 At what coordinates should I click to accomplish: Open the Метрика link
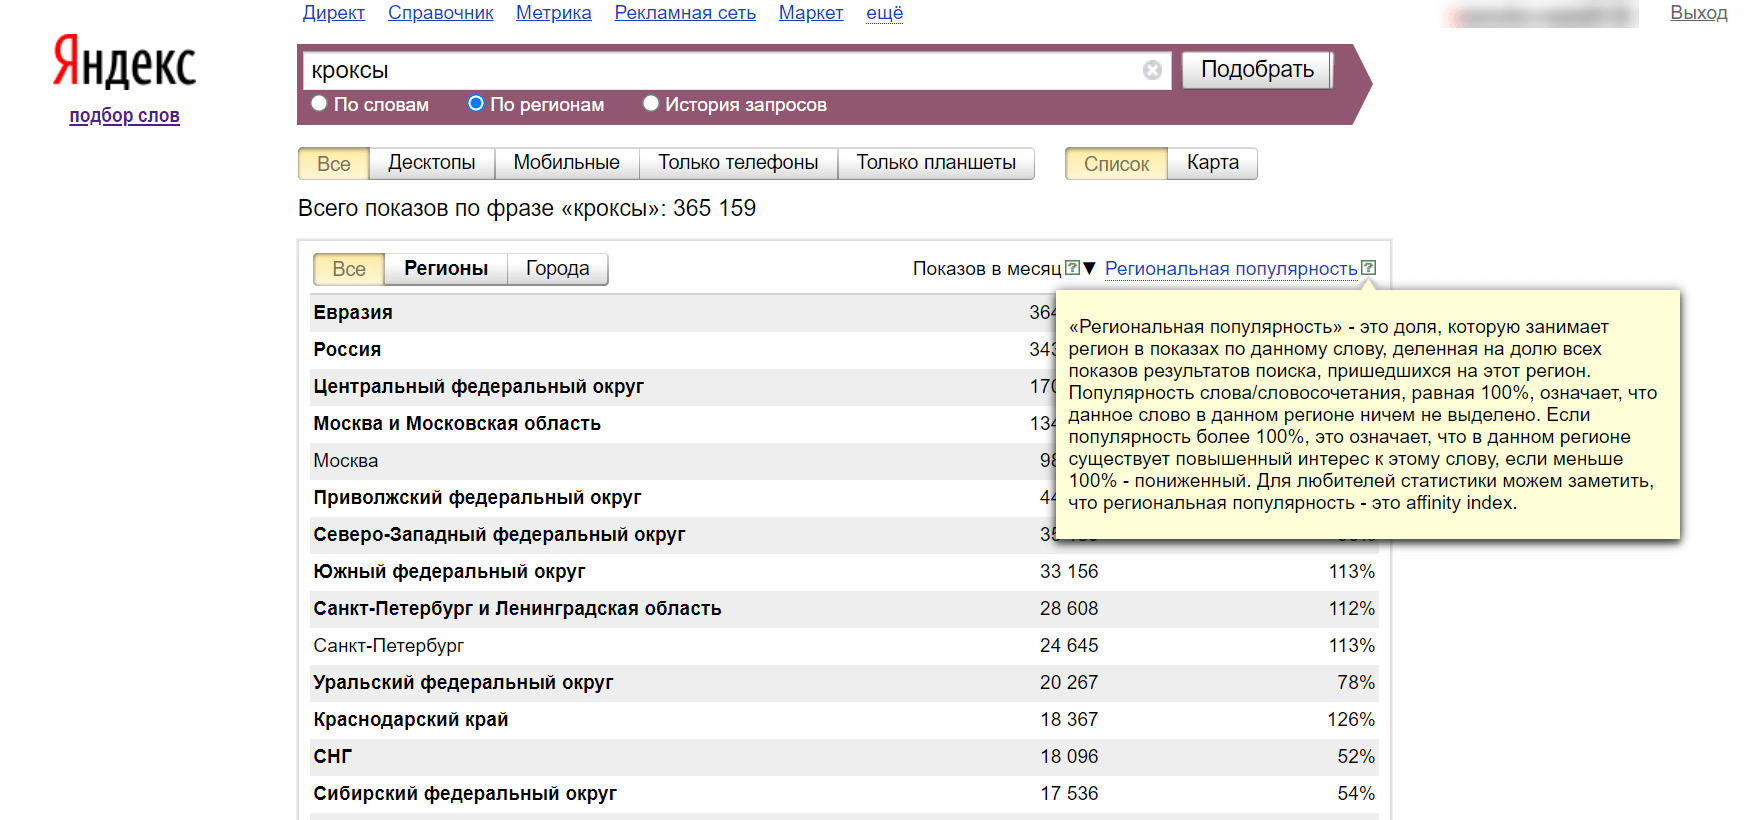point(554,13)
